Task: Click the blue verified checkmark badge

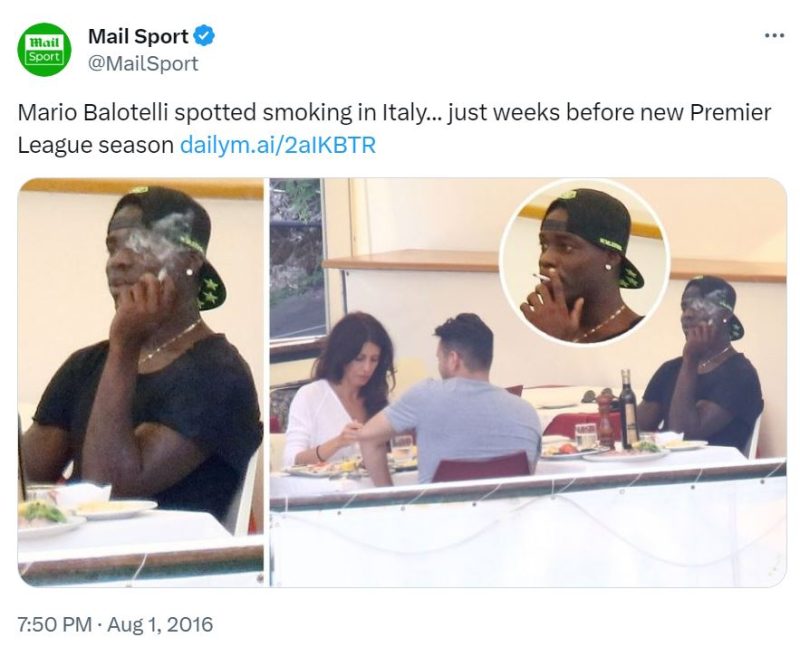Action: (205, 36)
